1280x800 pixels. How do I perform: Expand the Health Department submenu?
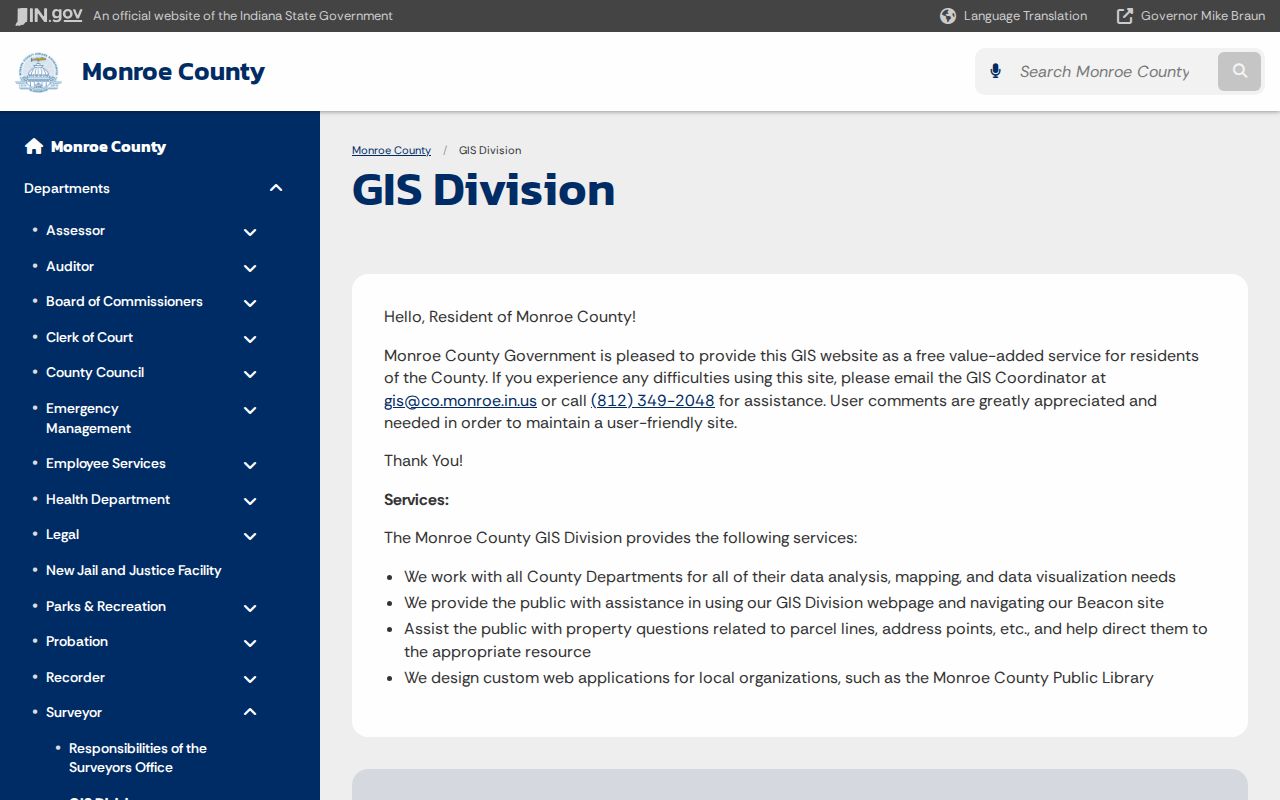click(x=250, y=500)
